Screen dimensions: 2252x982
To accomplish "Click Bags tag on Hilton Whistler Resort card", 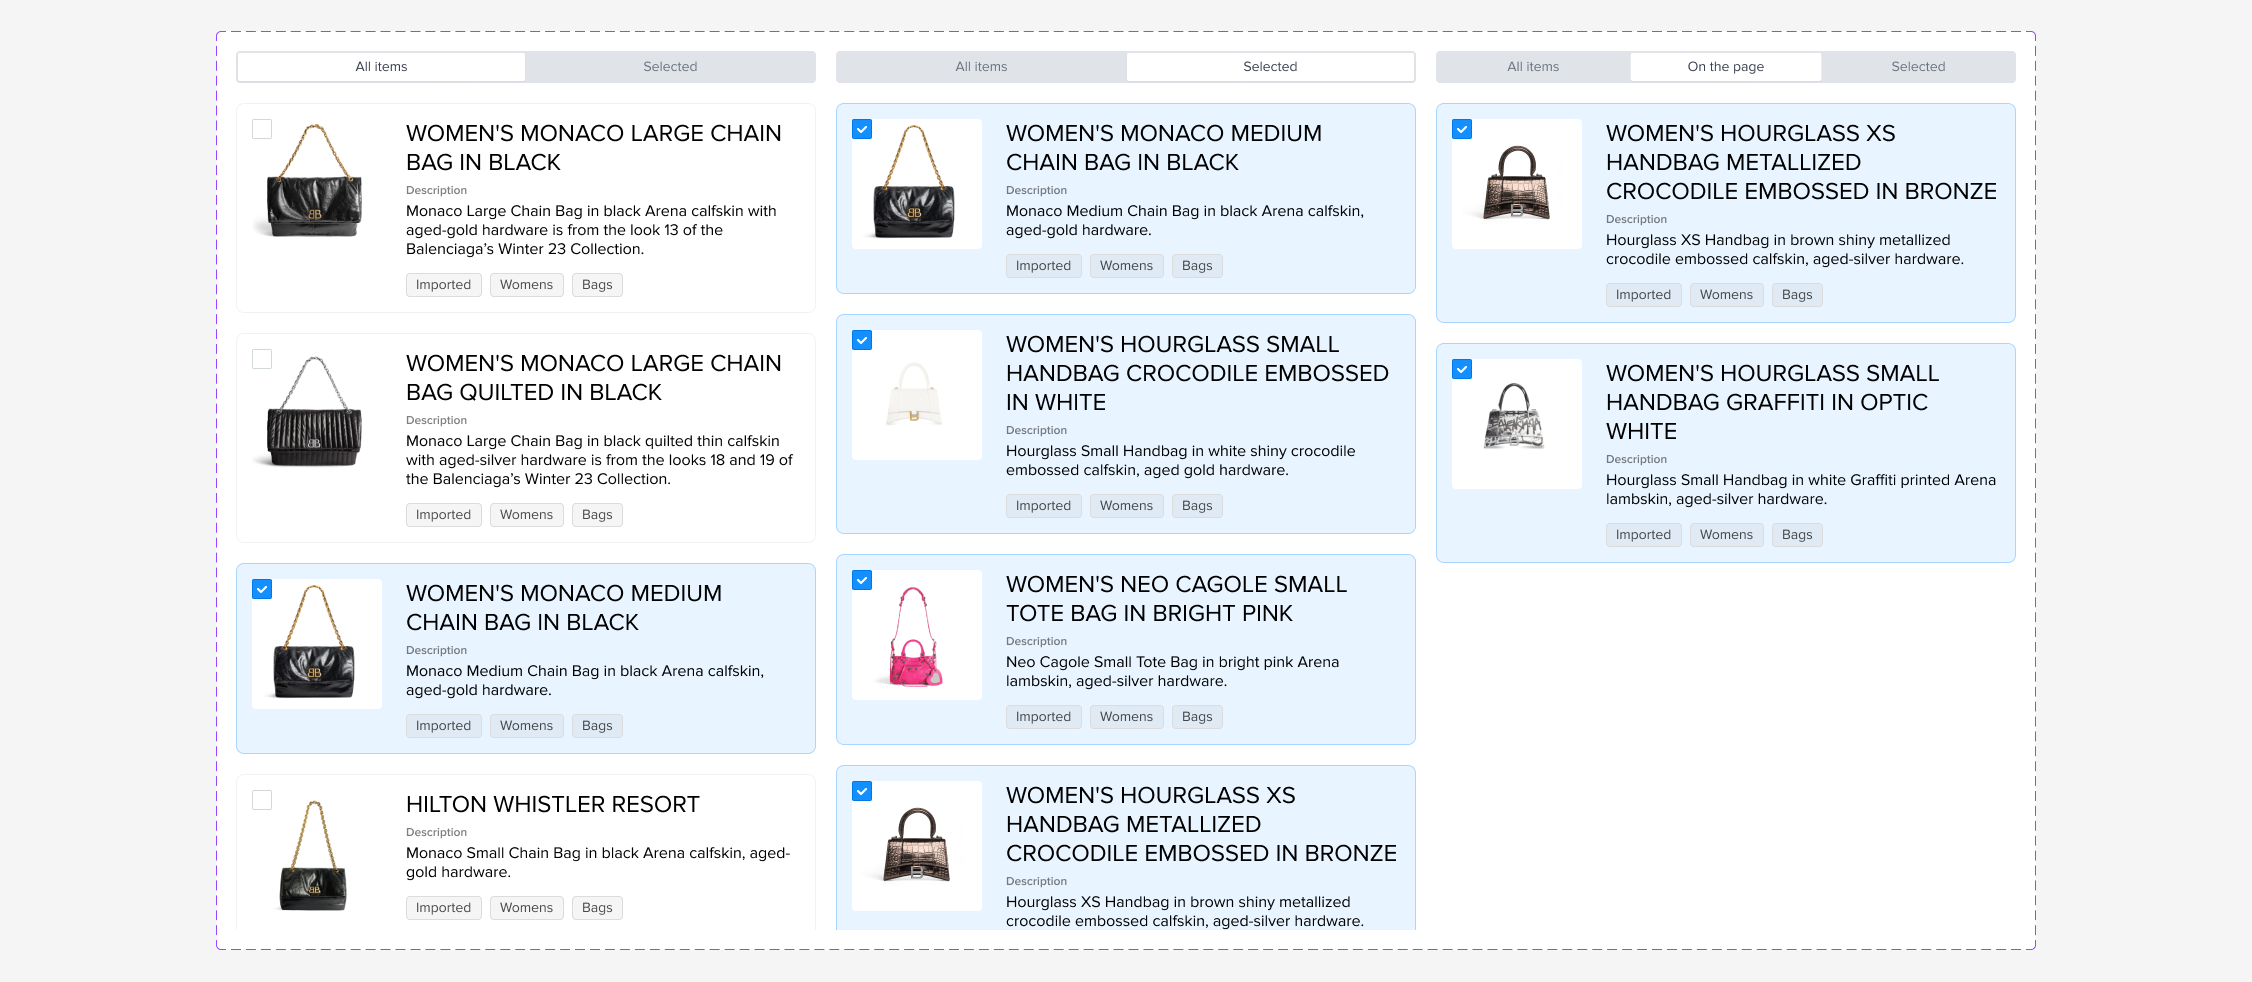I will point(597,908).
